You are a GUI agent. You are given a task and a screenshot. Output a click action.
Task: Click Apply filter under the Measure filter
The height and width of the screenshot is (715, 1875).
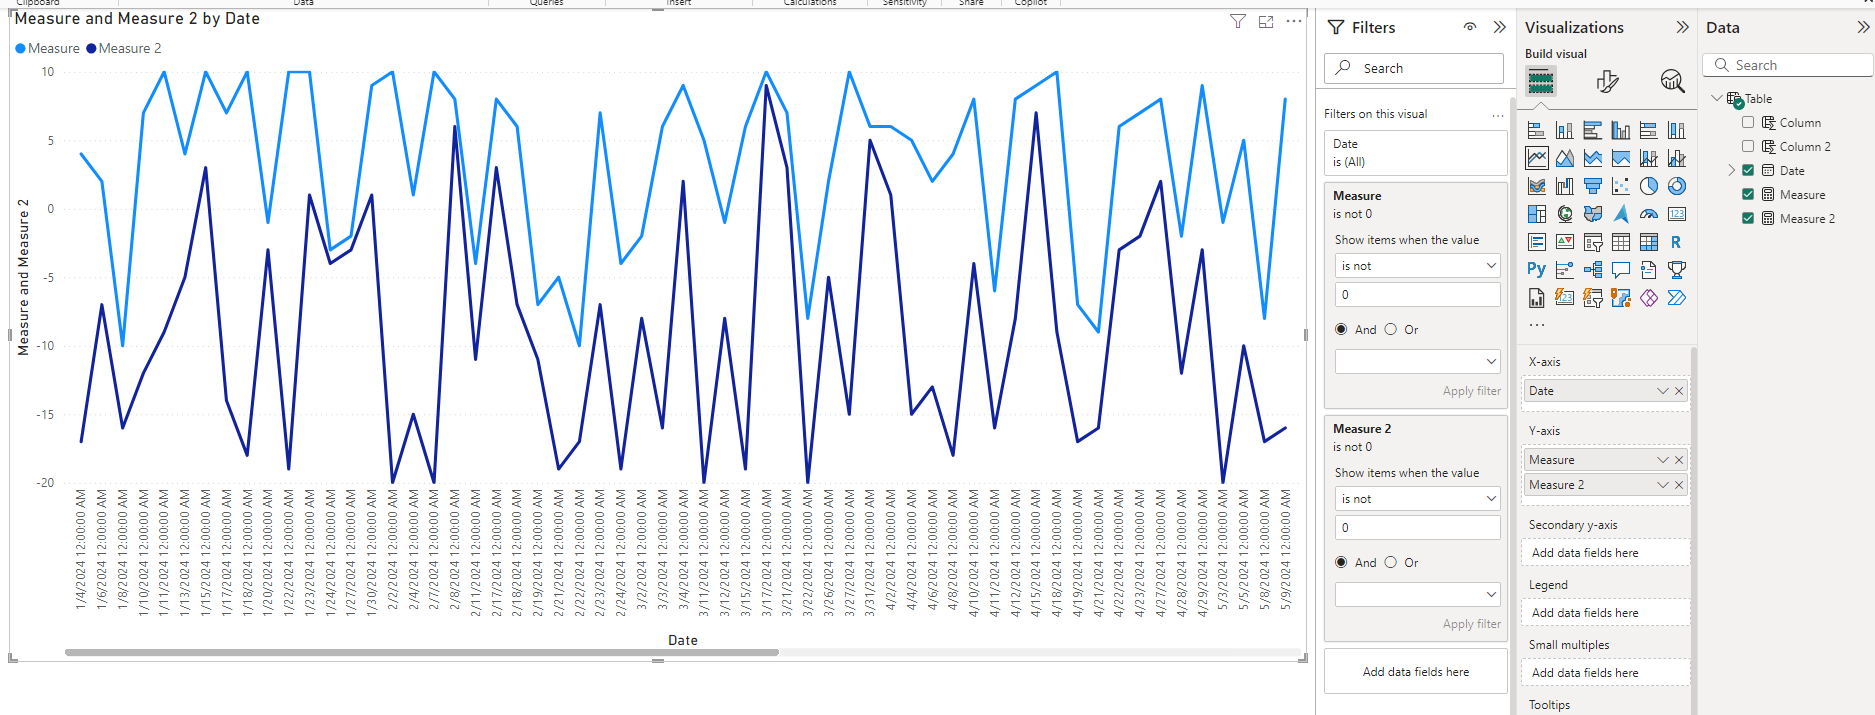click(x=1471, y=391)
